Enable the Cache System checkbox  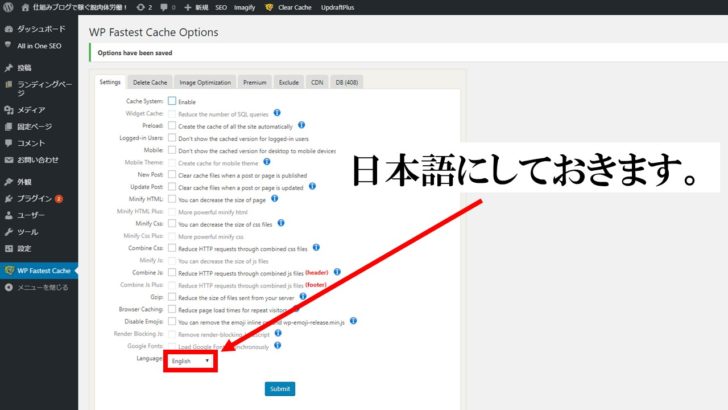pyautogui.click(x=172, y=101)
